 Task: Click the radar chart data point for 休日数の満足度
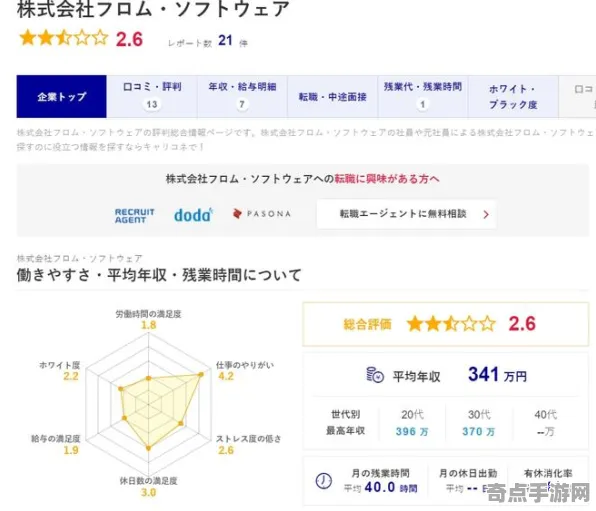[149, 448]
